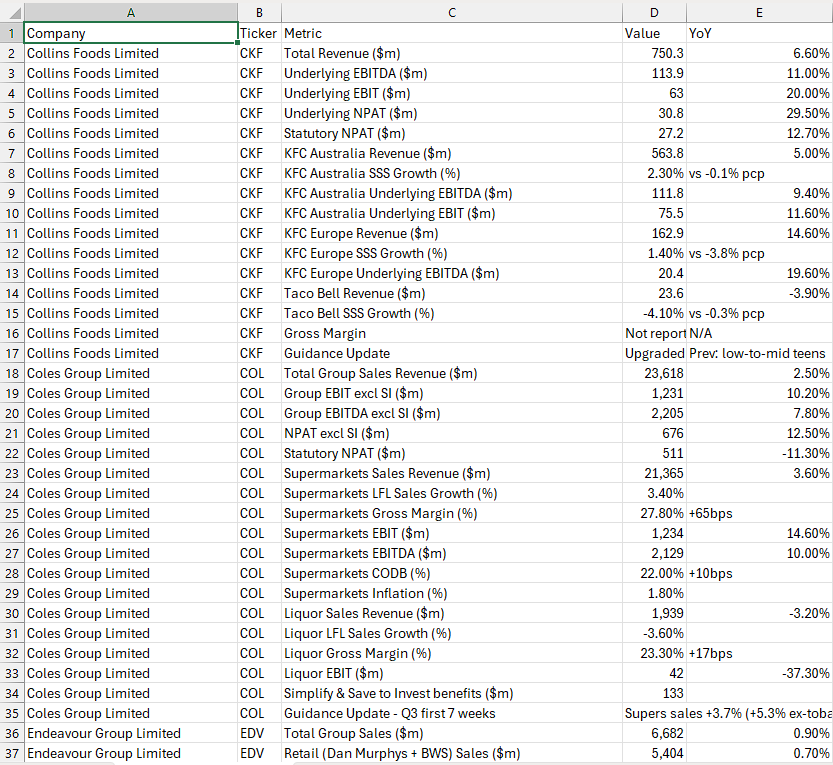Select row 1 header

pyautogui.click(x=12, y=33)
